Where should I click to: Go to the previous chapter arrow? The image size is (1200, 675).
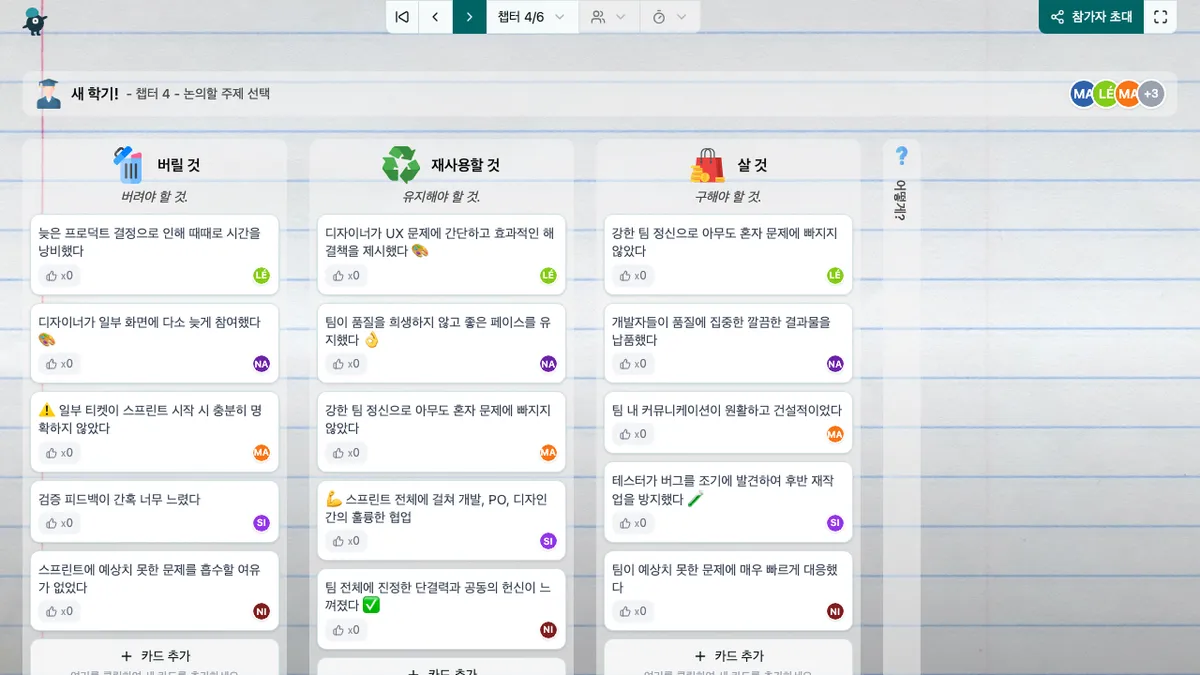(x=435, y=17)
